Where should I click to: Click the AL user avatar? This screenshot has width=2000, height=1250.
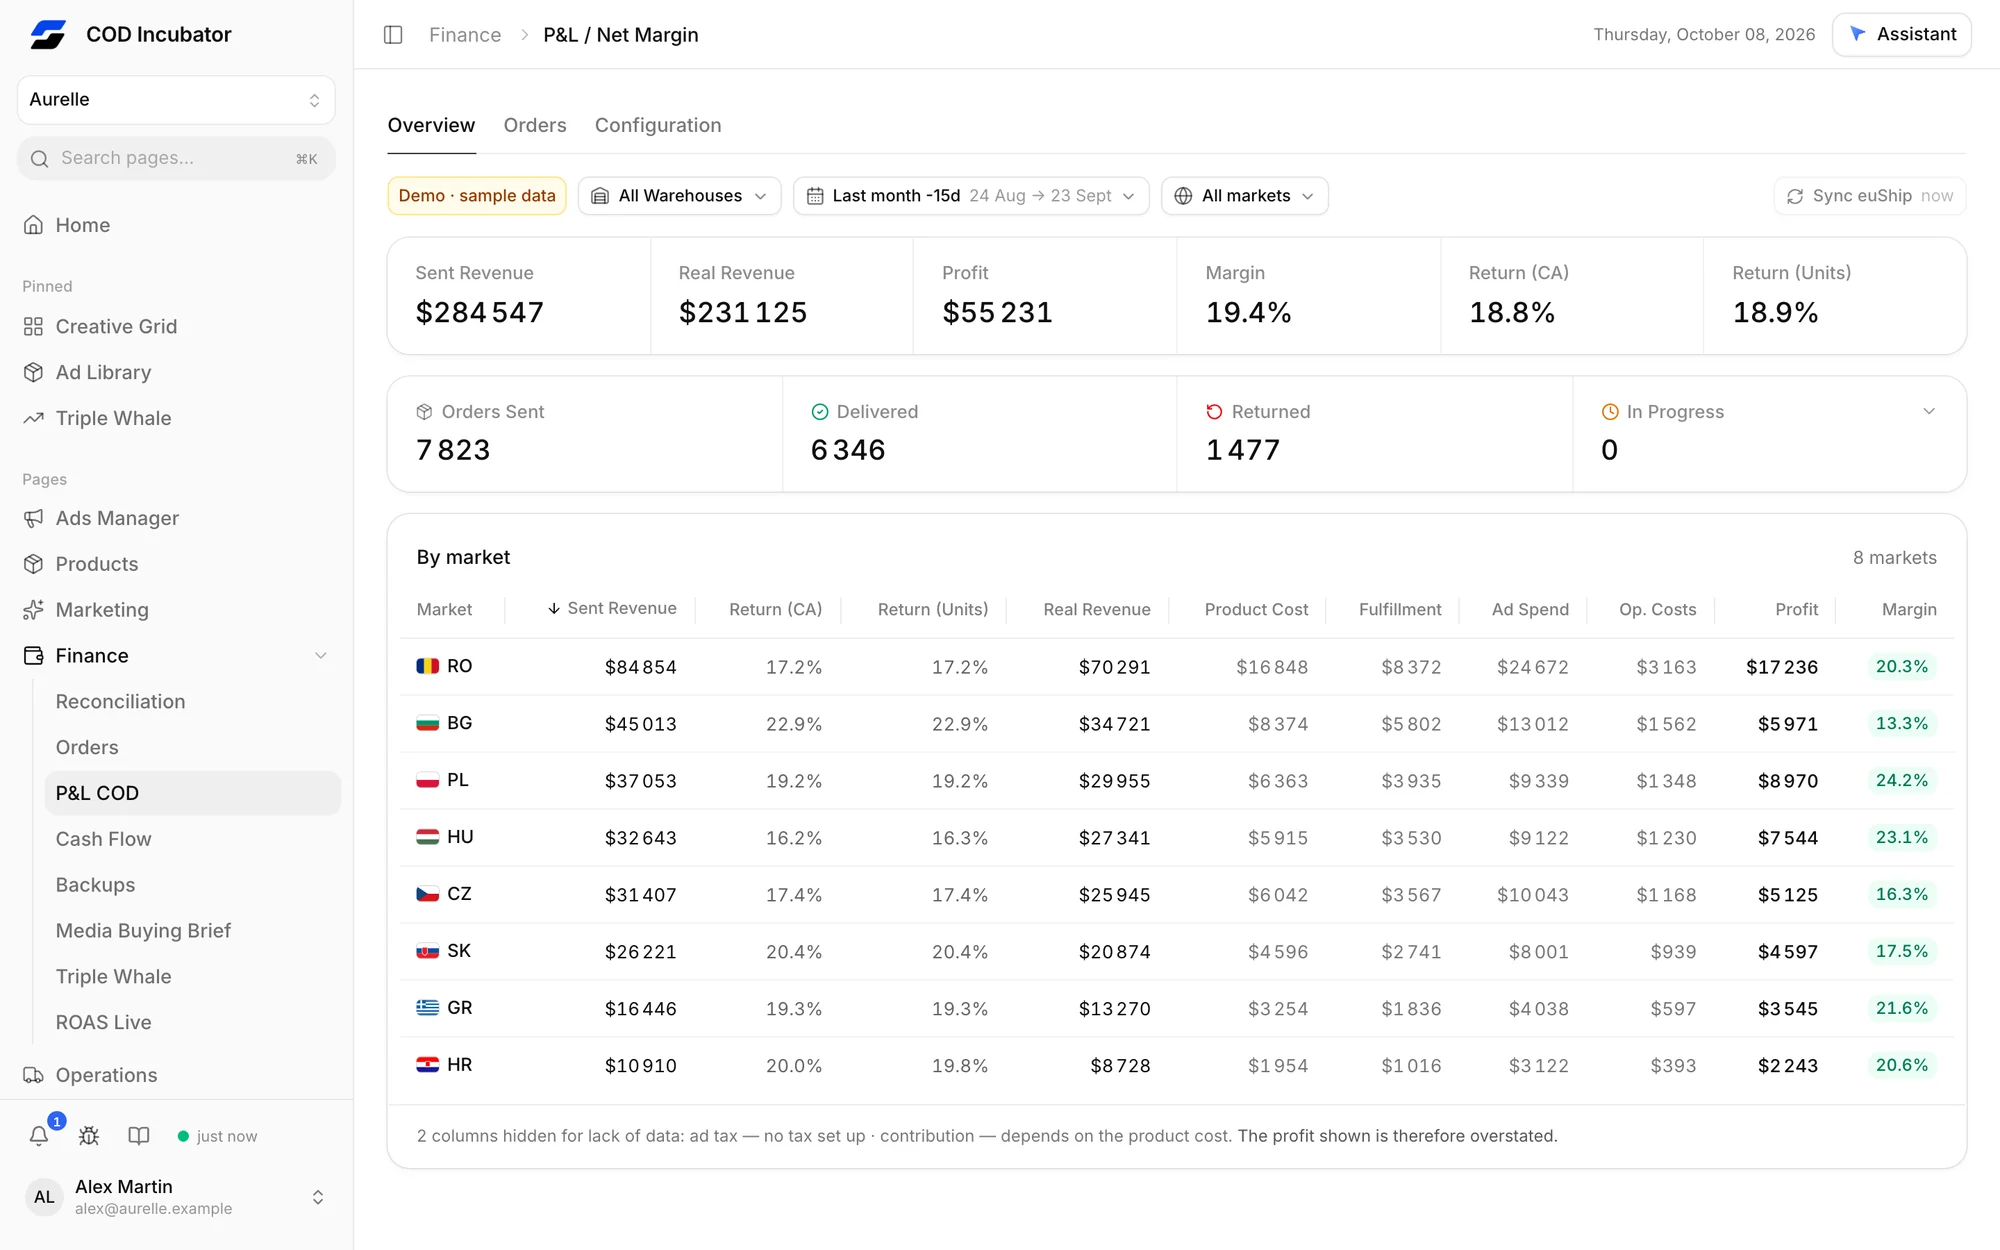[44, 1197]
